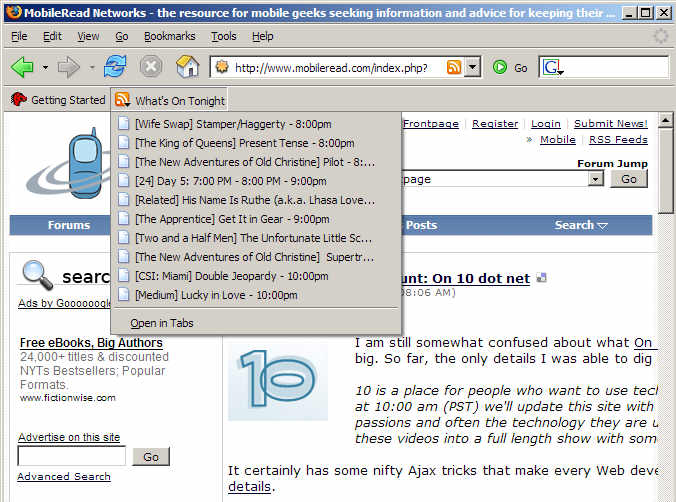This screenshot has width=676, height=502.
Task: Select the His Name Is Ruthe item
Action: coord(256,200)
